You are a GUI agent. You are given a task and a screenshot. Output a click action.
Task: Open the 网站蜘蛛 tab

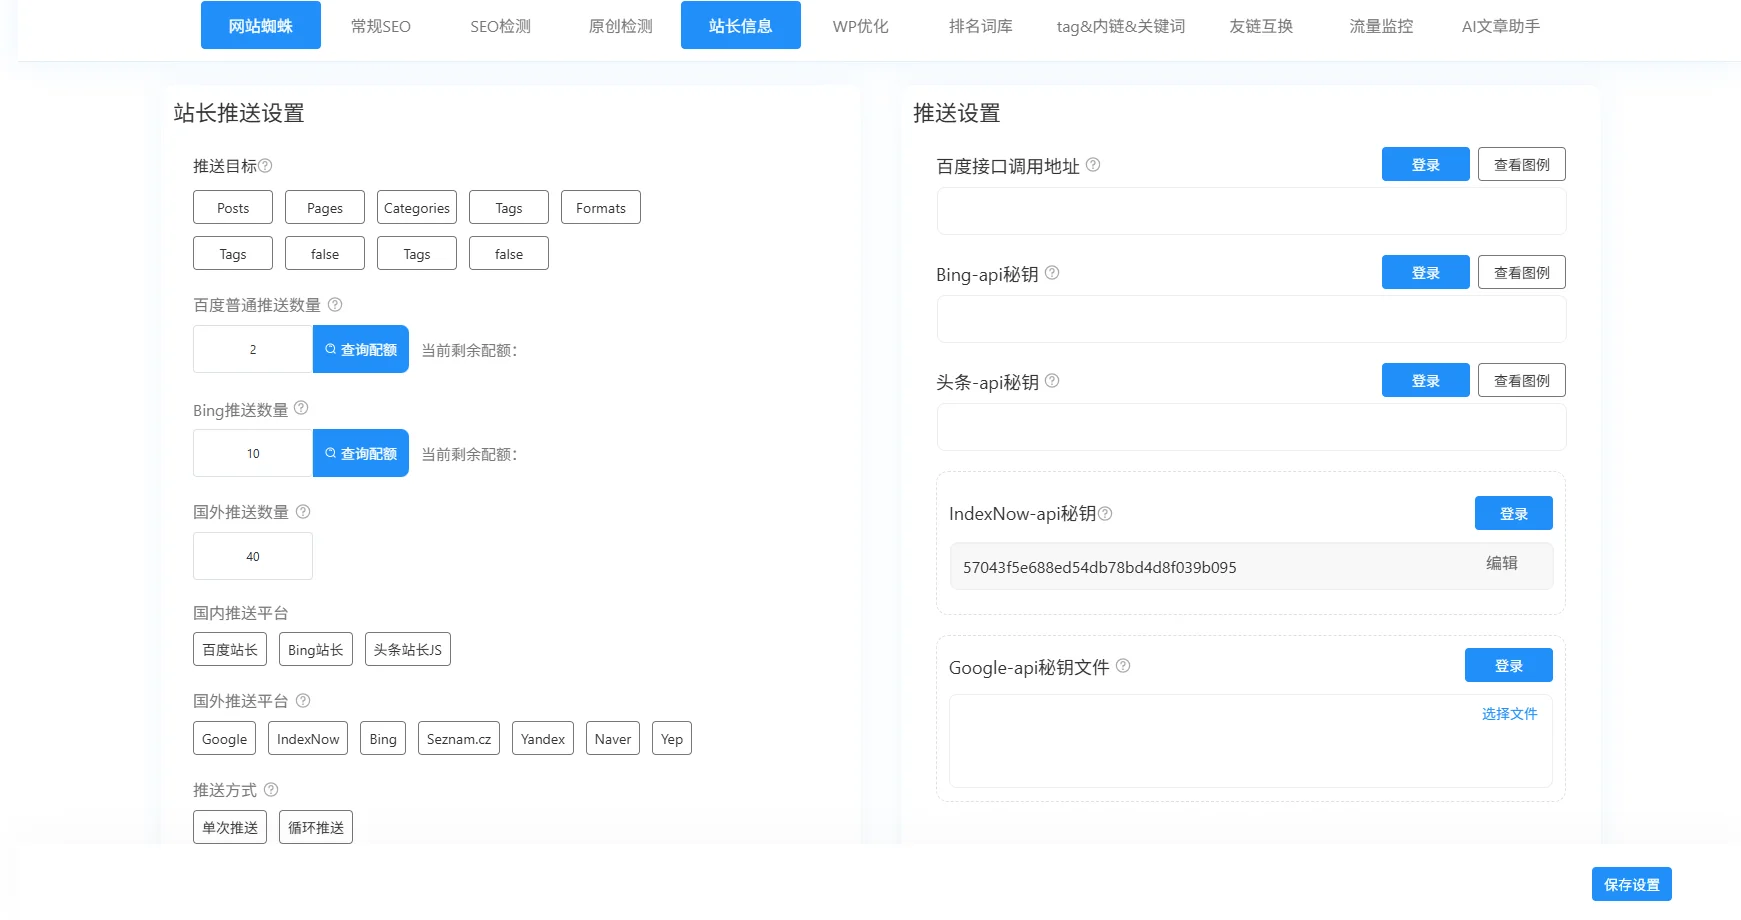(x=261, y=25)
